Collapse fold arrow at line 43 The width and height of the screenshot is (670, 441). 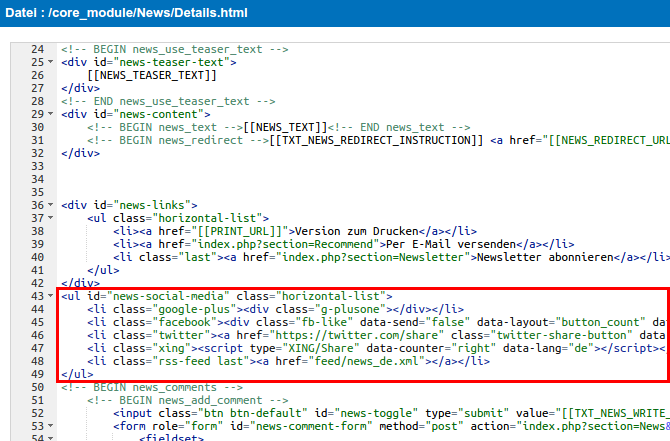point(50,296)
